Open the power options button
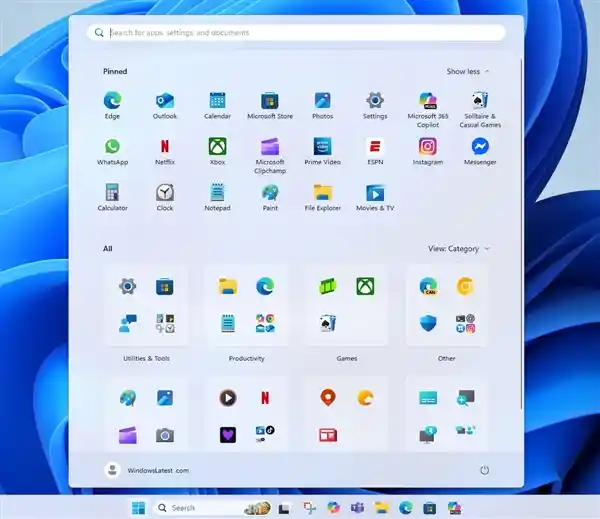The width and height of the screenshot is (600, 519). point(484,470)
